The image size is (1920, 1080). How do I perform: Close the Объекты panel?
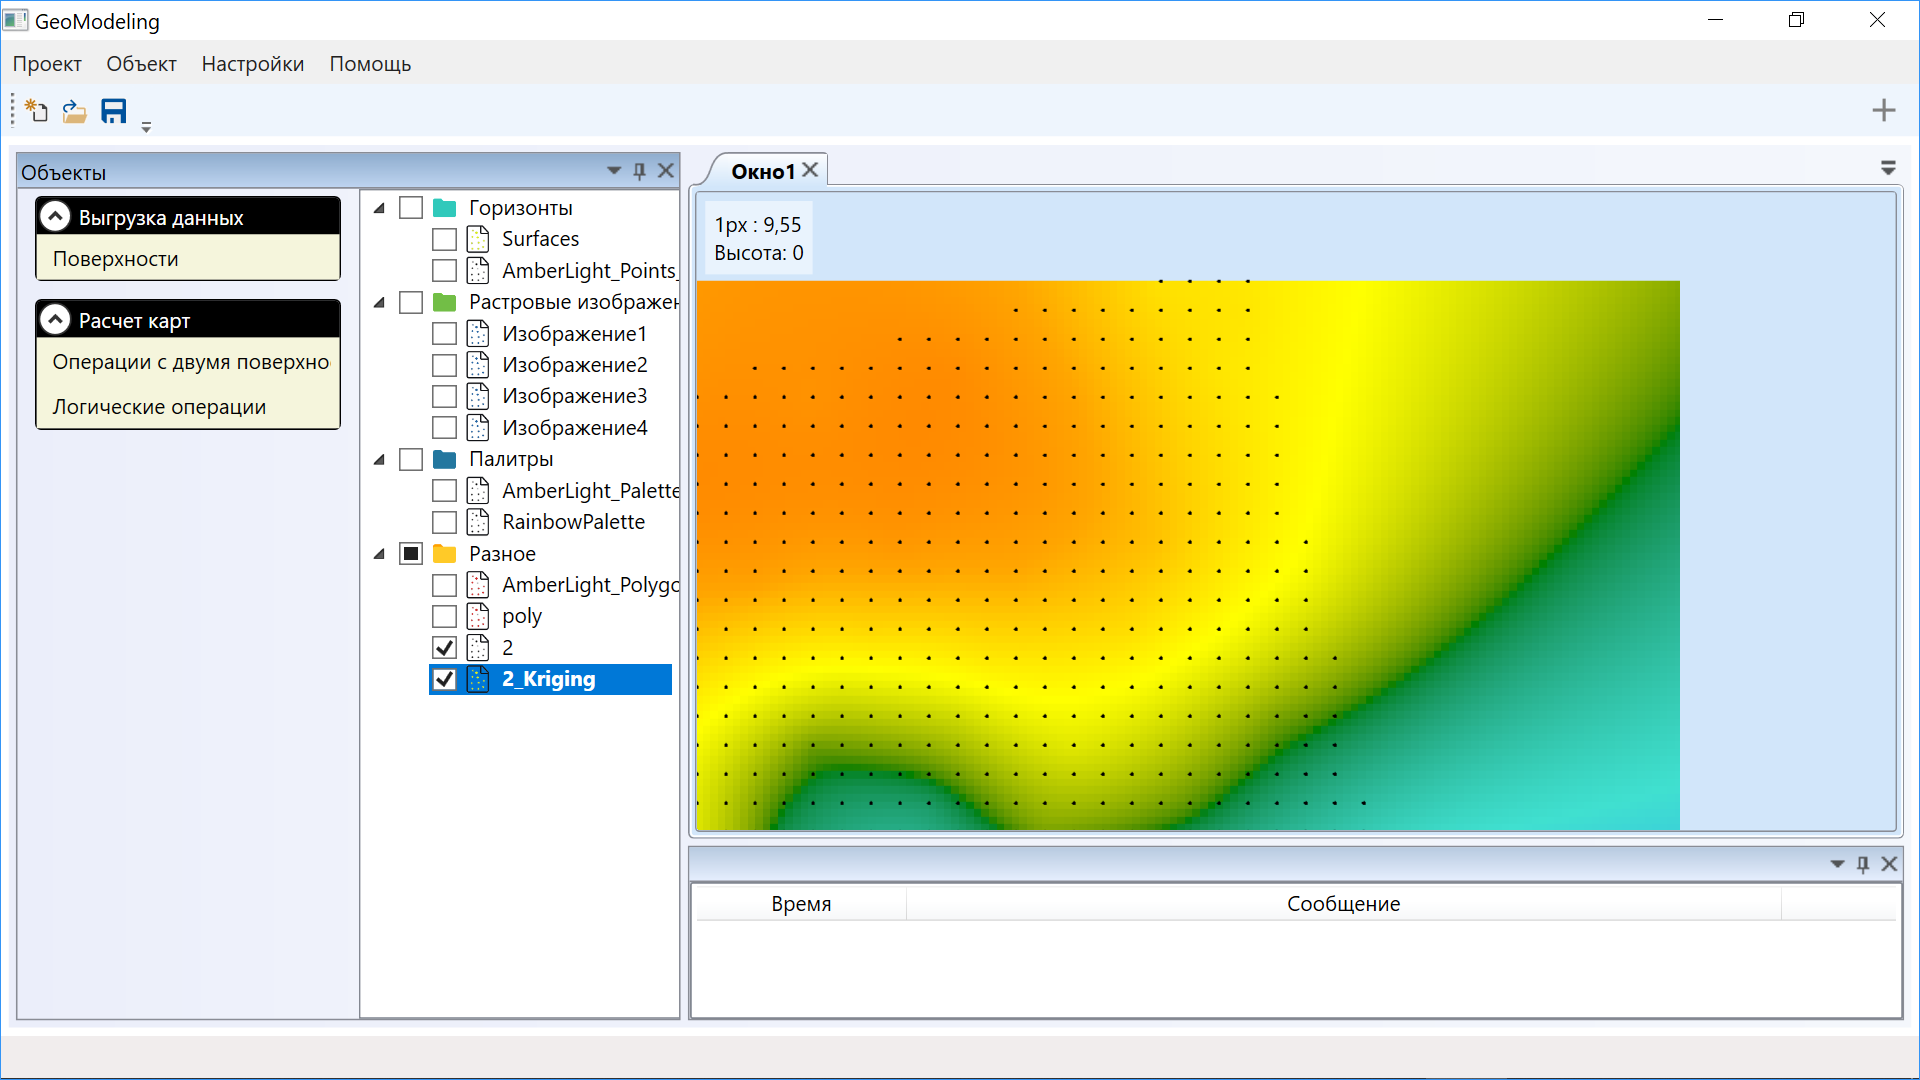666,171
